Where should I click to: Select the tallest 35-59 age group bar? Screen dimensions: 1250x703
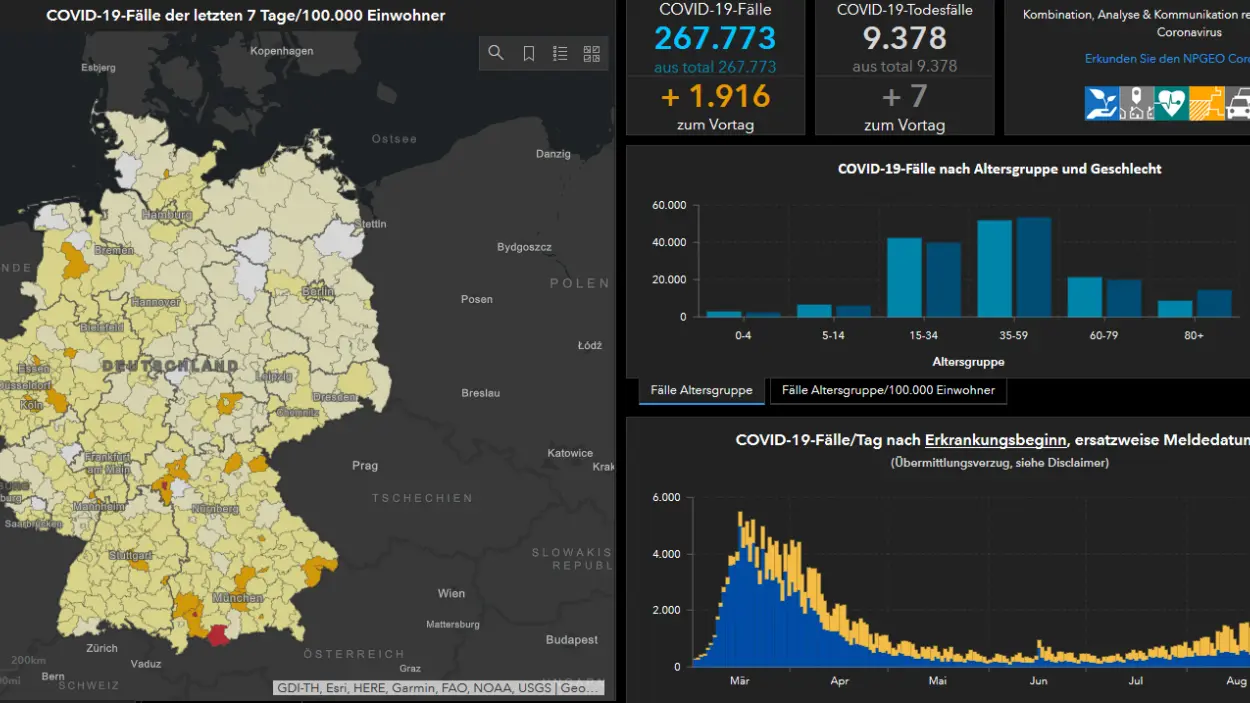tap(1034, 268)
